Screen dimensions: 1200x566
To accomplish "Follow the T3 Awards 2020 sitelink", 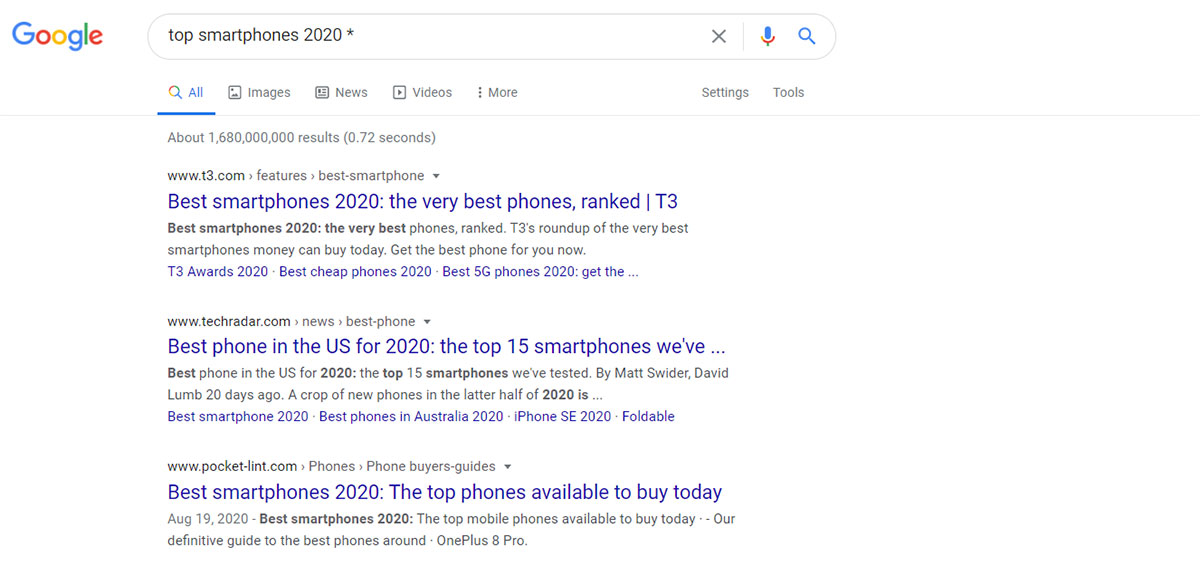I will (218, 271).
